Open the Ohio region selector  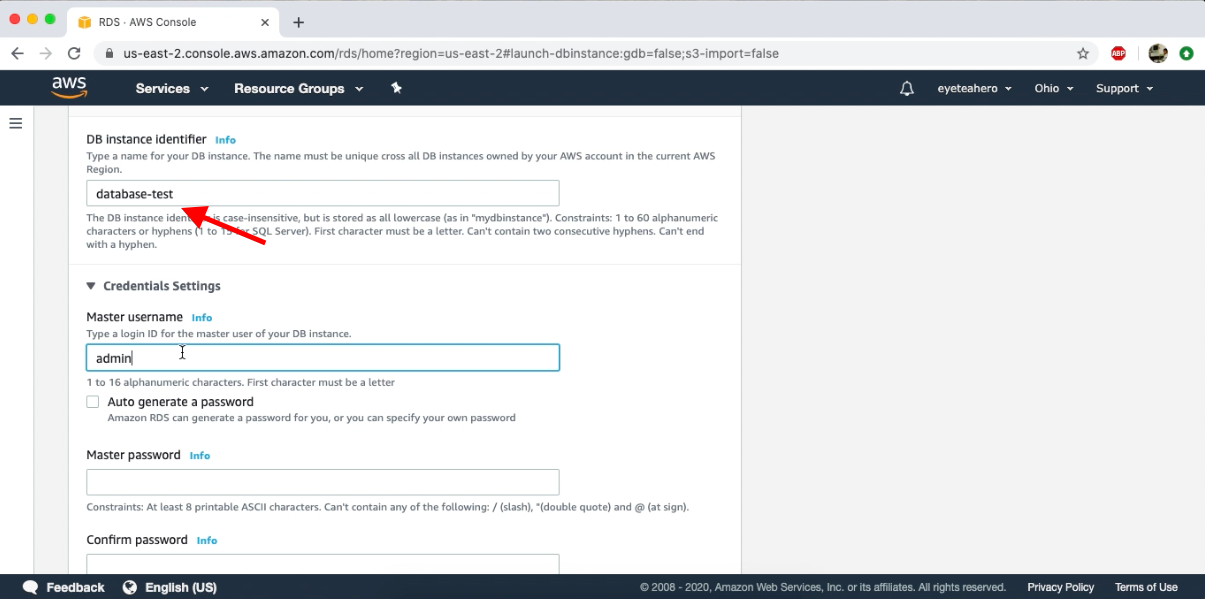coord(1054,88)
